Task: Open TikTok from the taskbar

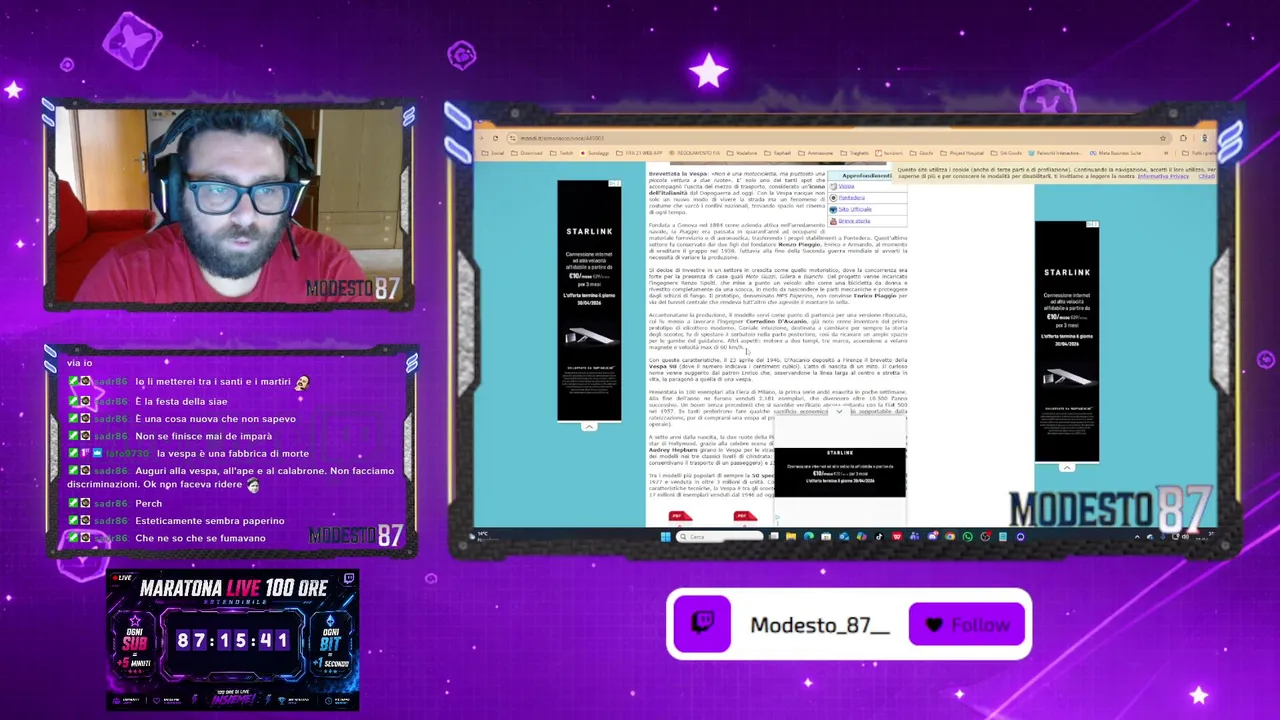Action: (x=878, y=537)
